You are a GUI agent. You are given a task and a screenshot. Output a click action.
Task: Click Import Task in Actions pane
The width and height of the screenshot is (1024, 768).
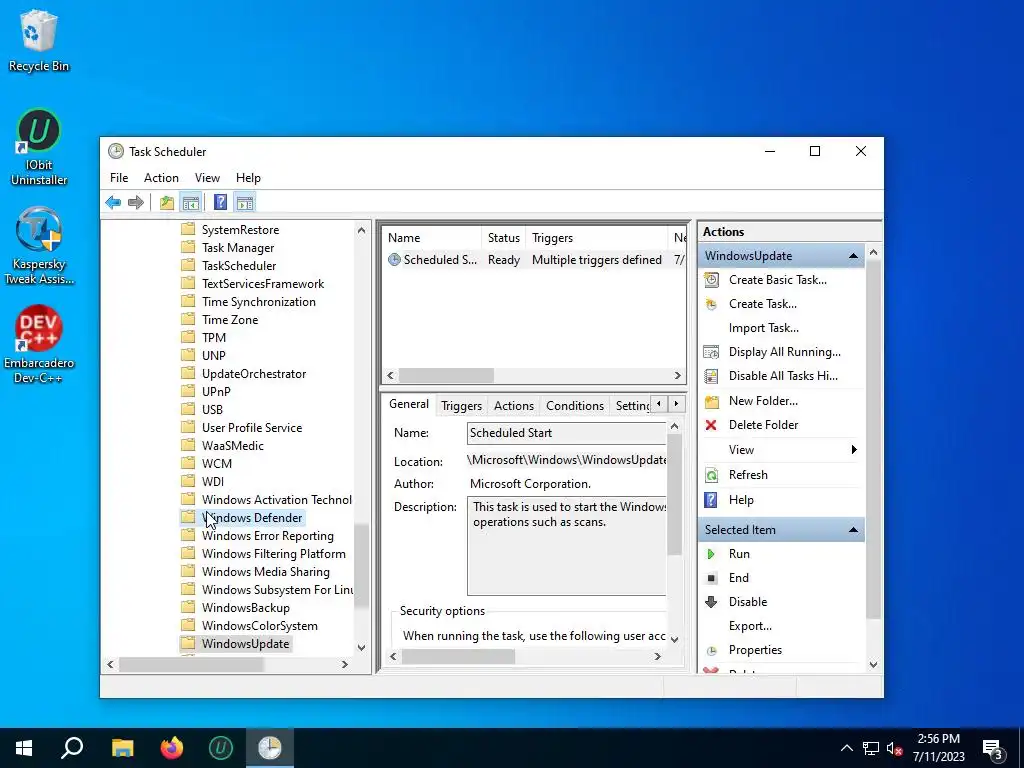point(763,328)
